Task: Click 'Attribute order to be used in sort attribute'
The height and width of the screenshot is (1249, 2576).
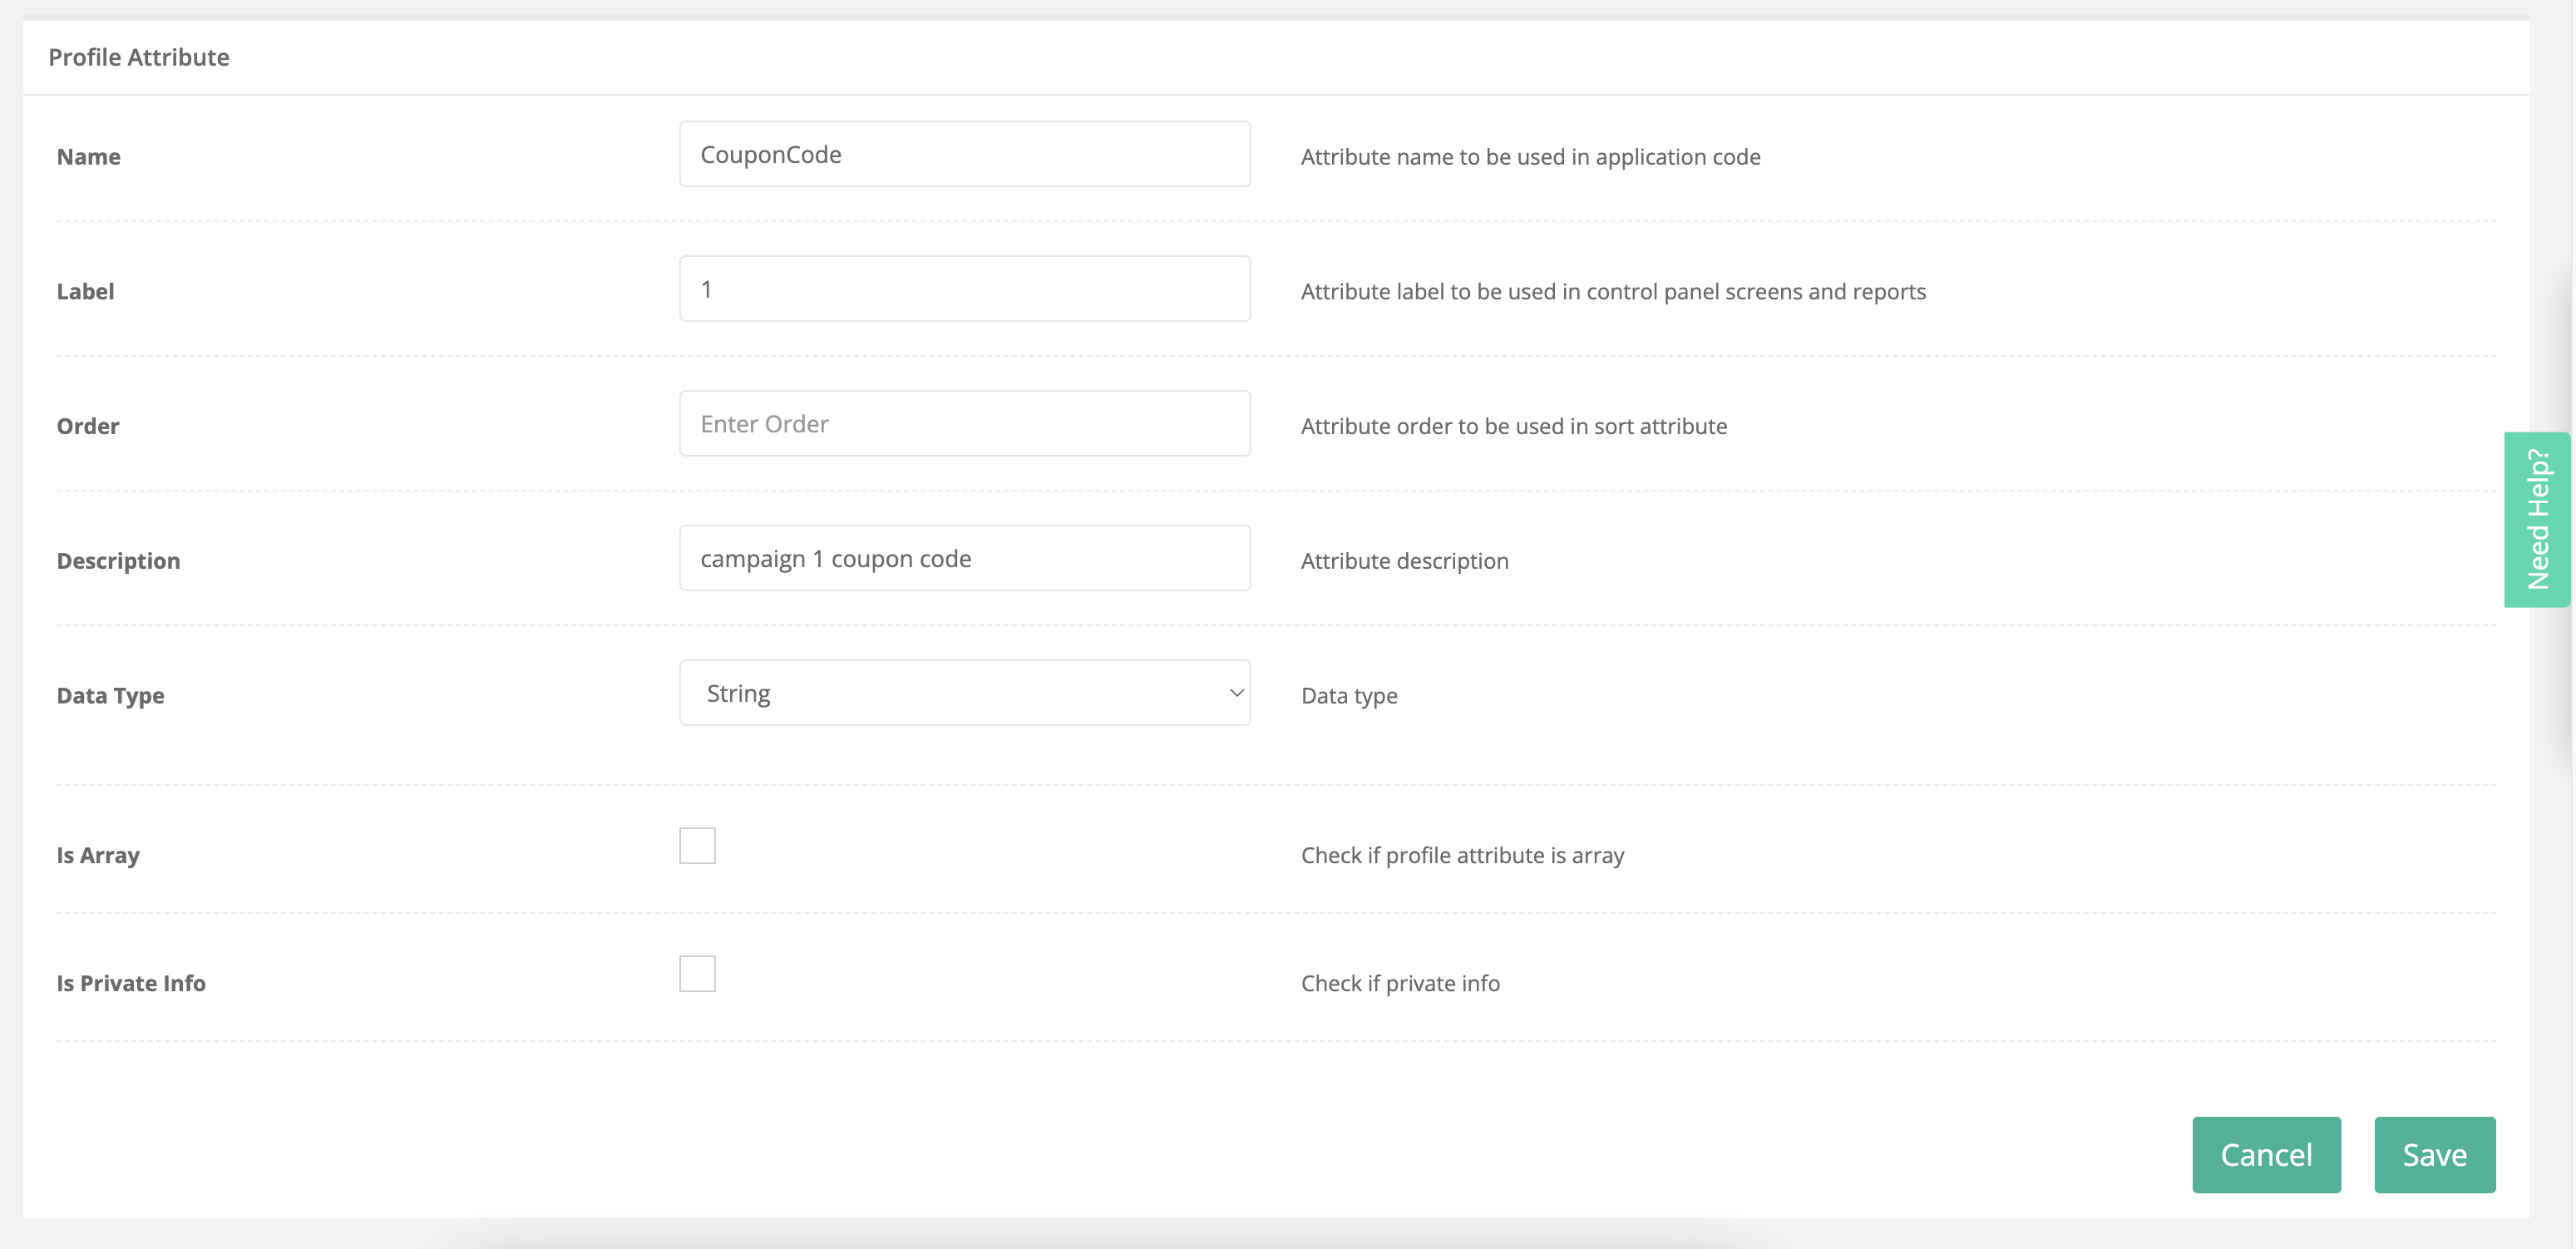Action: coord(1514,427)
